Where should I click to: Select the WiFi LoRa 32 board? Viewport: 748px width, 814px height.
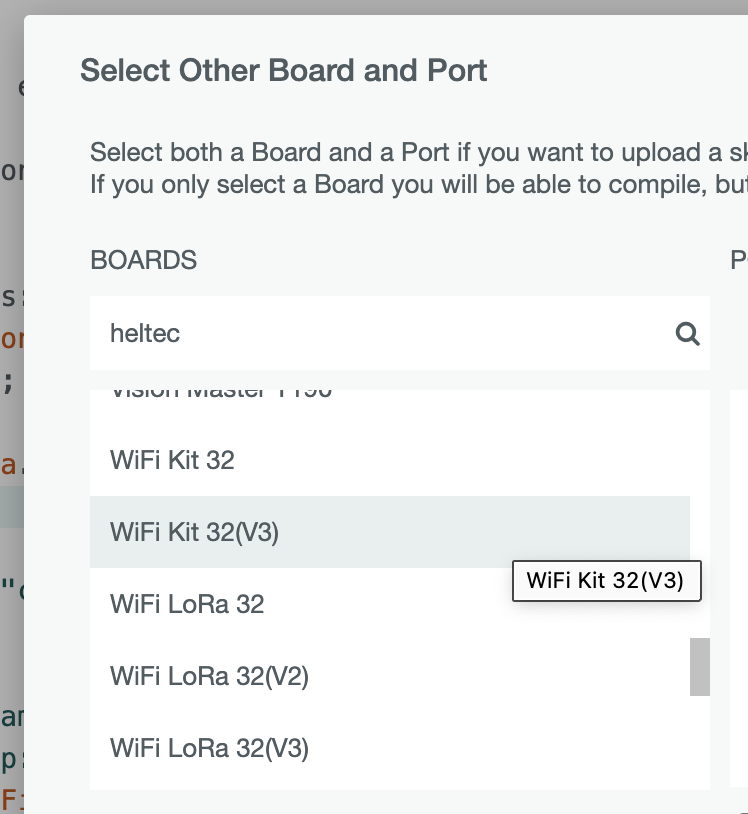point(187,604)
